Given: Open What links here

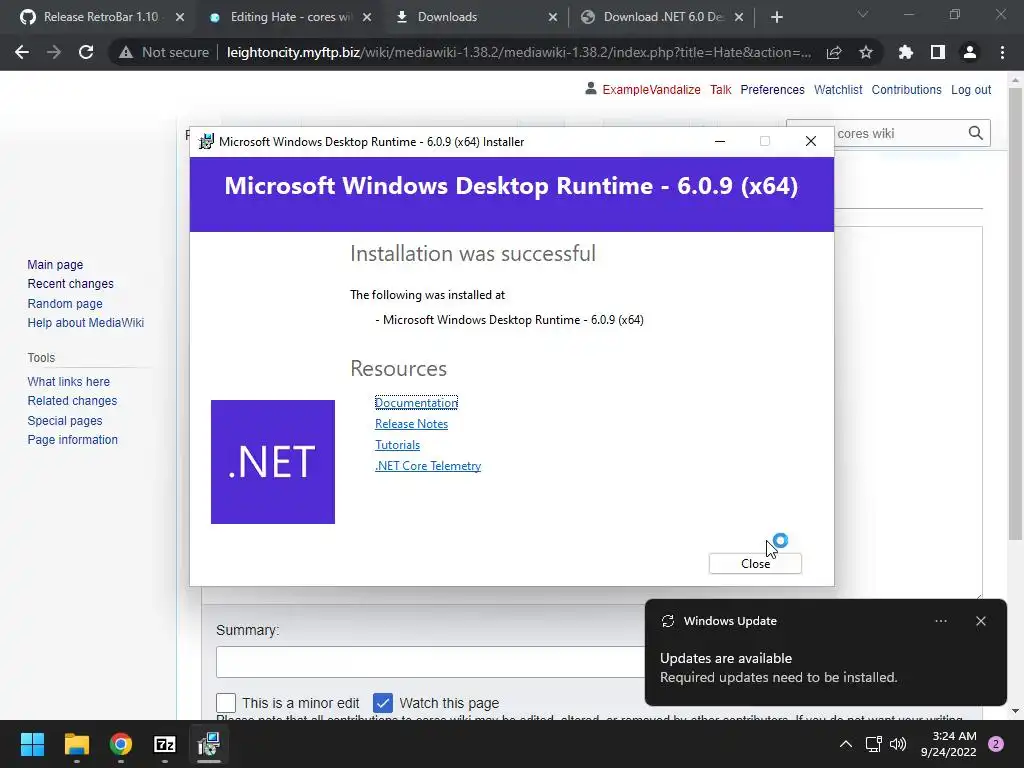Looking at the screenshot, I should pyautogui.click(x=69, y=381).
